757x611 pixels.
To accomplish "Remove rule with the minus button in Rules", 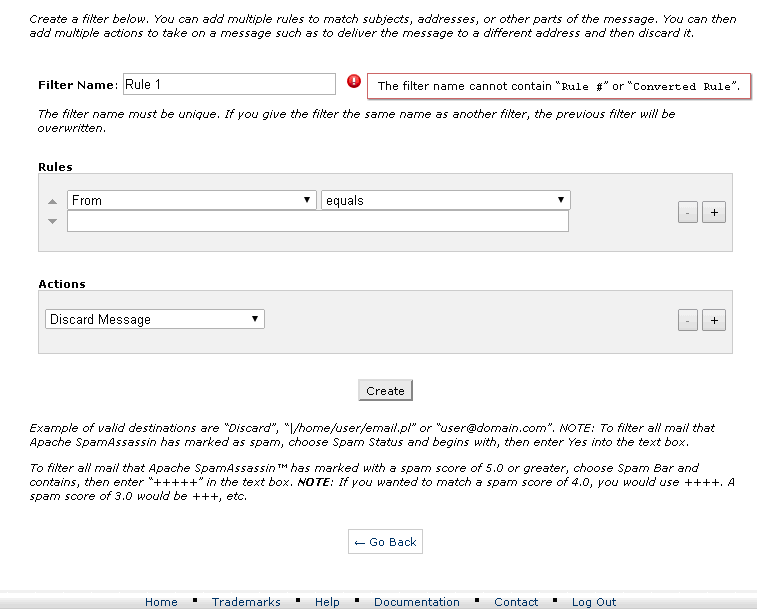I will 687,212.
